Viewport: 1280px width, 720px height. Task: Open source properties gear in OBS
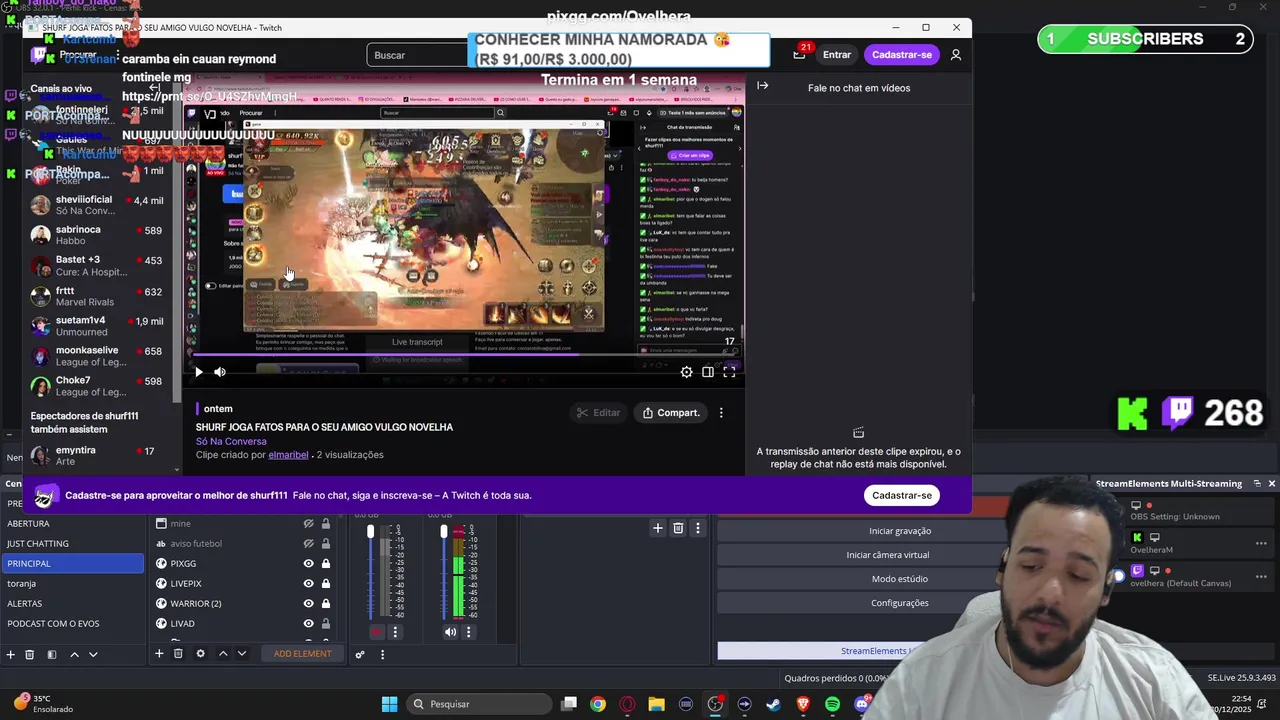[200, 653]
